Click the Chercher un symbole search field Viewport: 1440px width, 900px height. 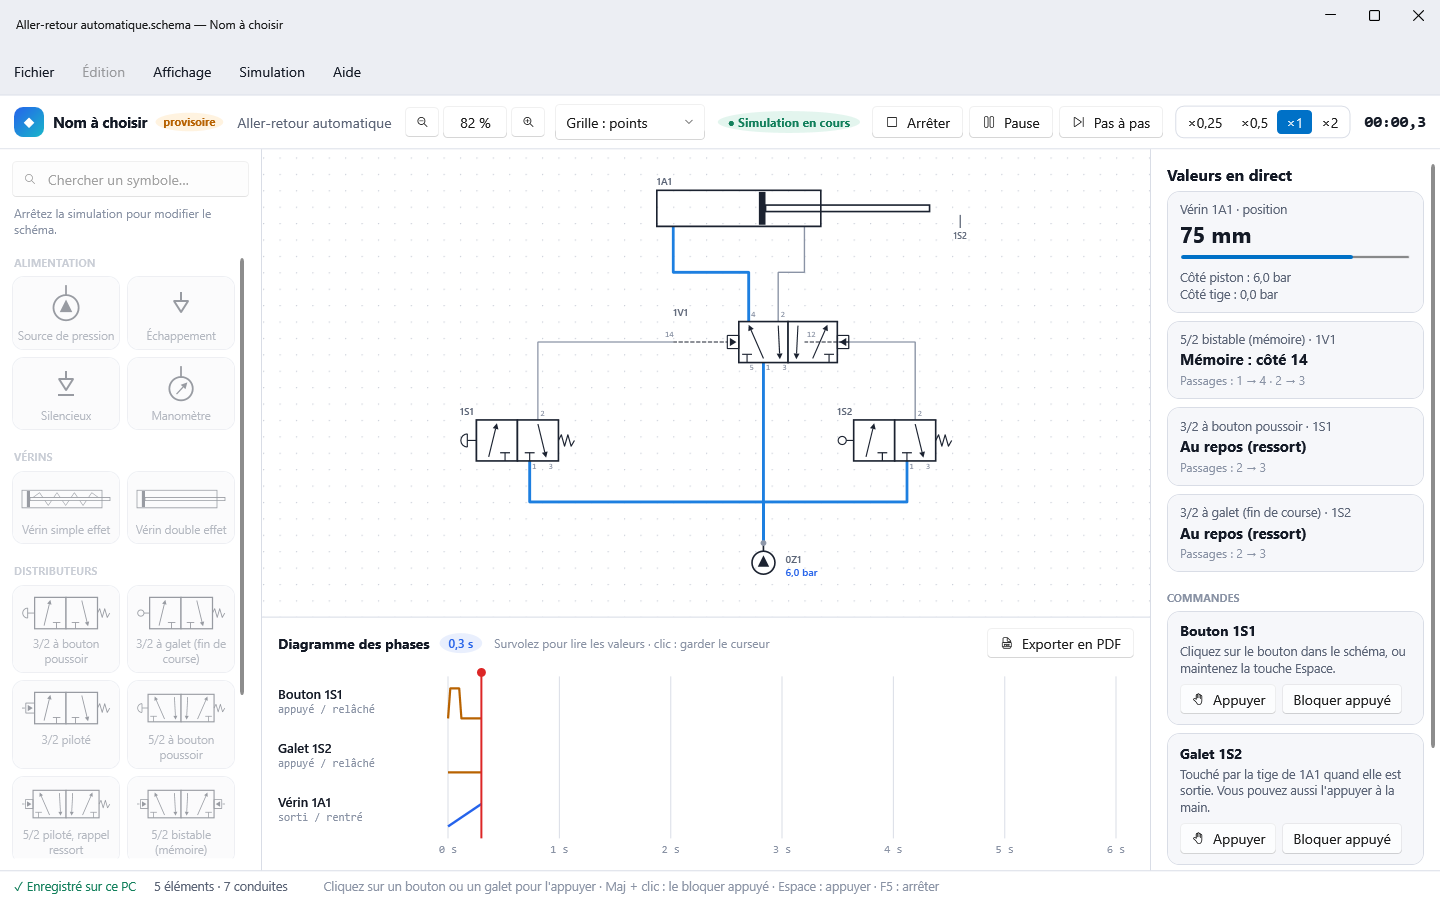pyautogui.click(x=130, y=180)
